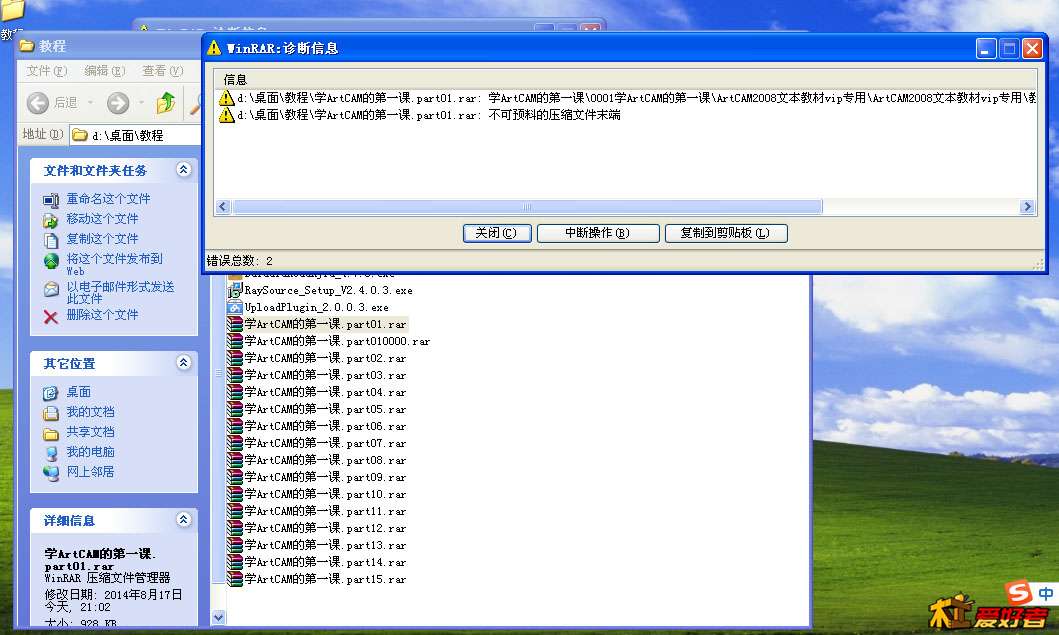The height and width of the screenshot is (635, 1059).
Task: Click the Back arrow icon in Explorer
Action: point(38,103)
